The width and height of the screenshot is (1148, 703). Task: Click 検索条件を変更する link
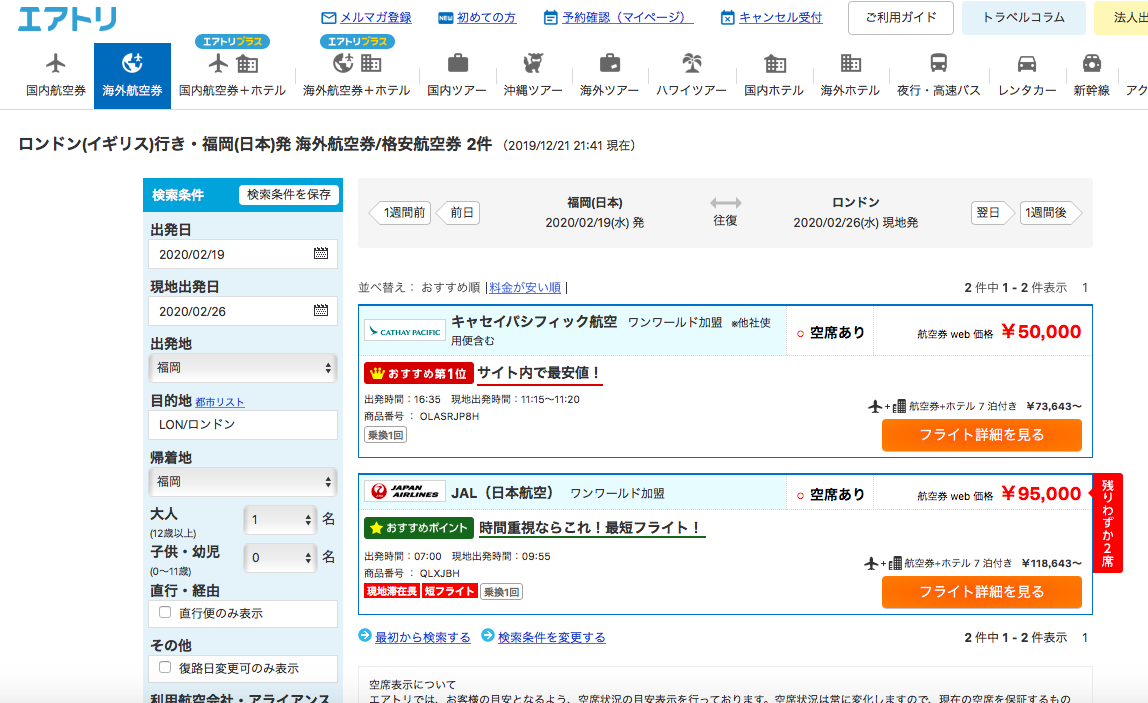coord(551,637)
